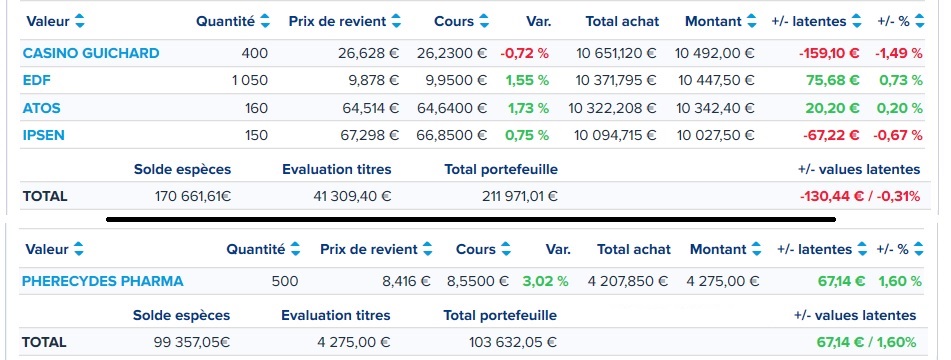Click the Total achat header in top table

tap(622, 22)
